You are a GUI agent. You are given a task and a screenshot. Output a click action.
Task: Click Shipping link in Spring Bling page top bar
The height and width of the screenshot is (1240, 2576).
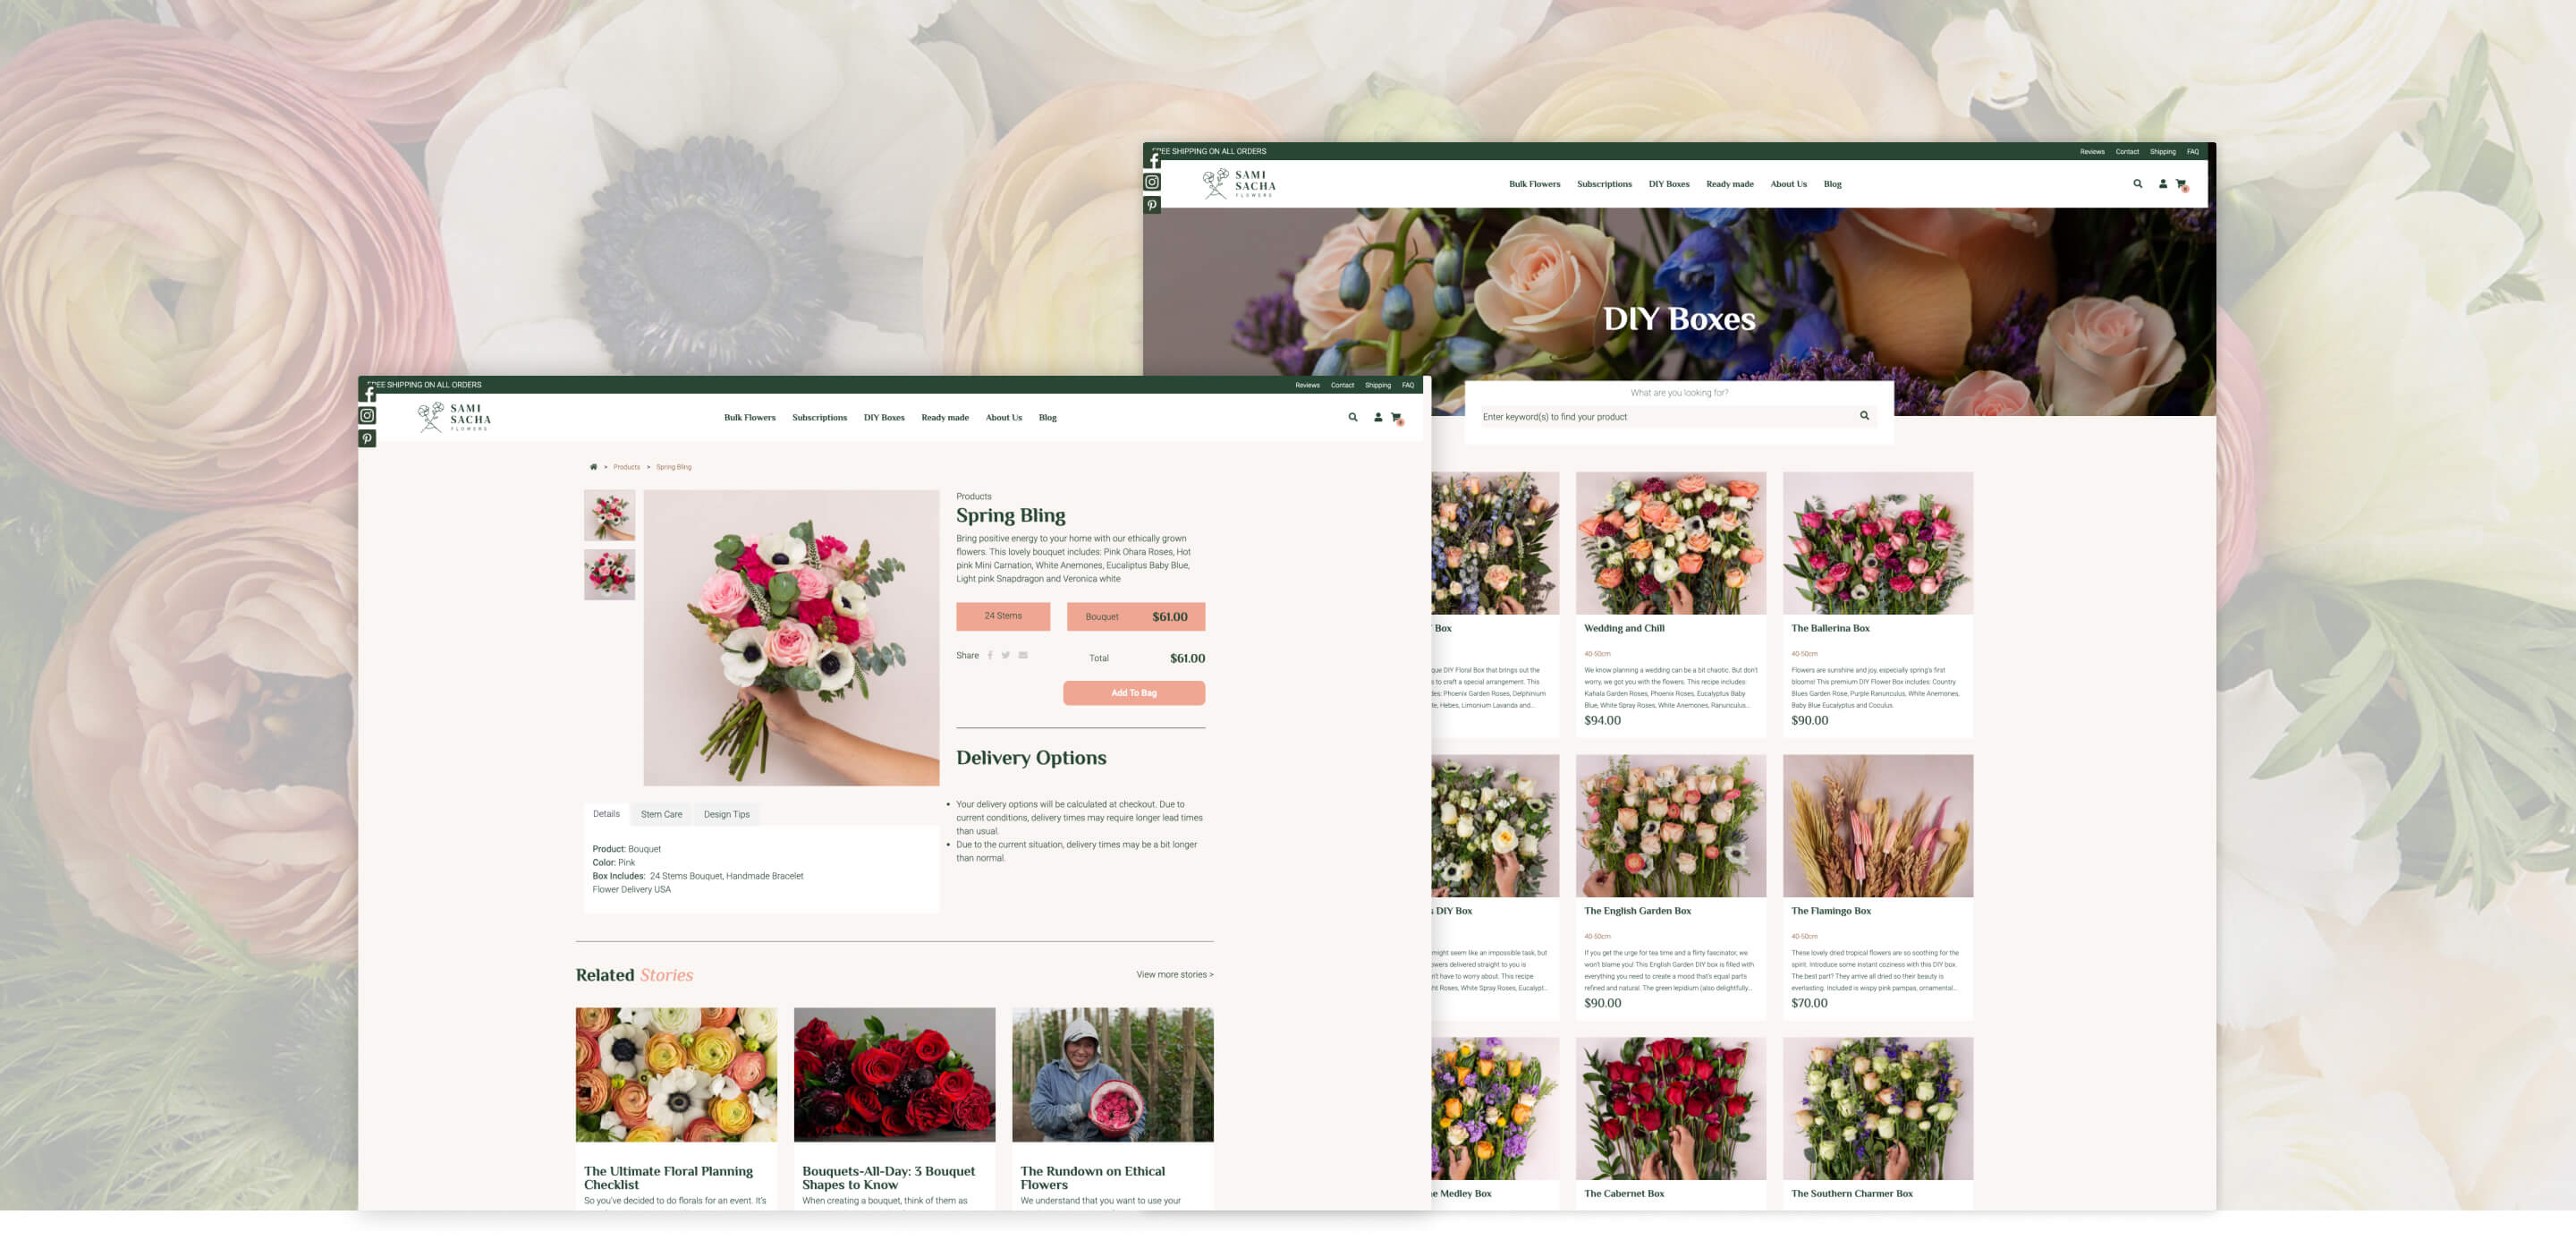pos(1378,385)
